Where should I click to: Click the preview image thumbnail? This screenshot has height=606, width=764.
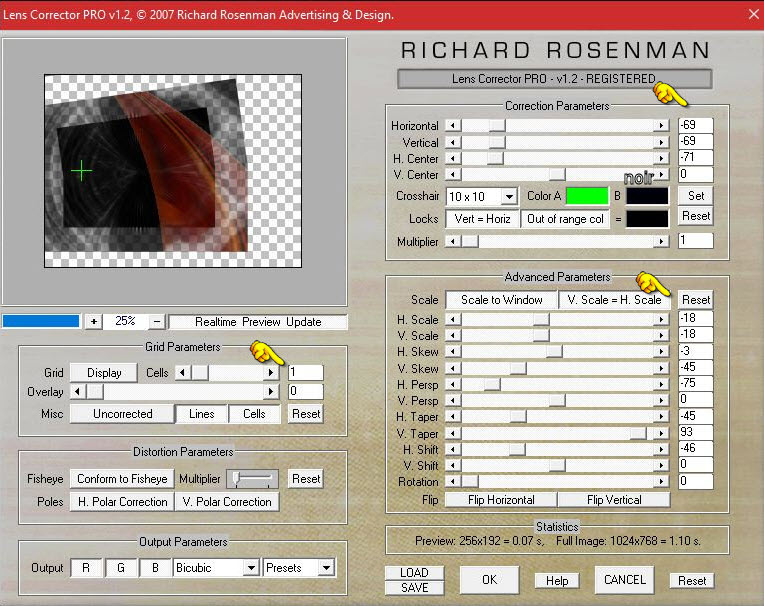tap(173, 171)
